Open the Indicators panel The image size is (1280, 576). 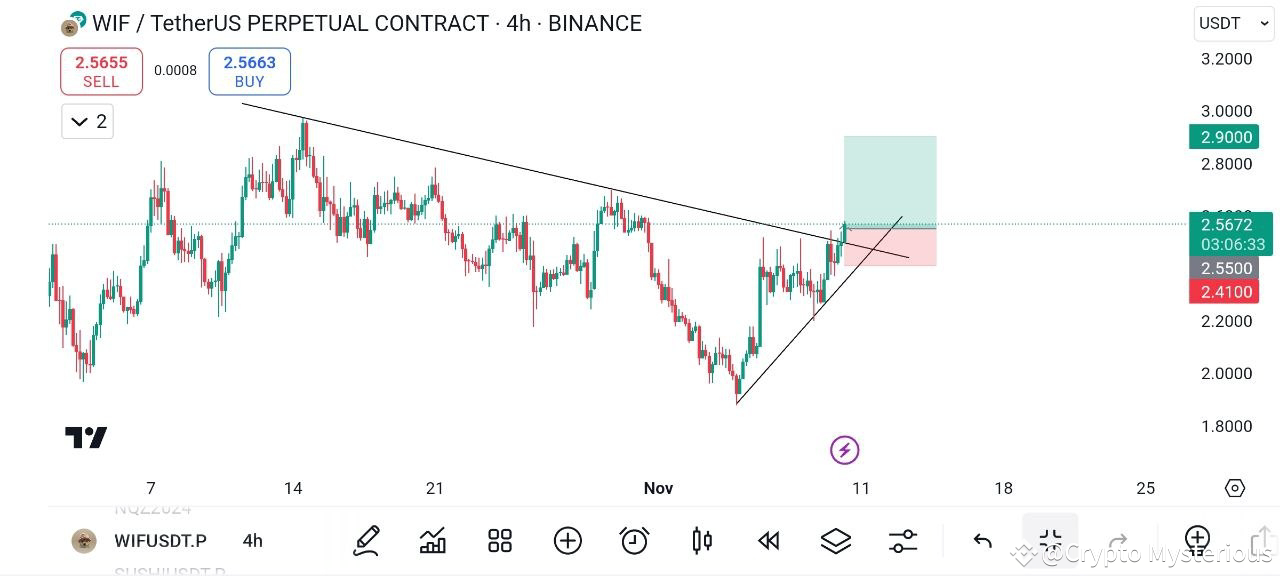[x=431, y=540]
